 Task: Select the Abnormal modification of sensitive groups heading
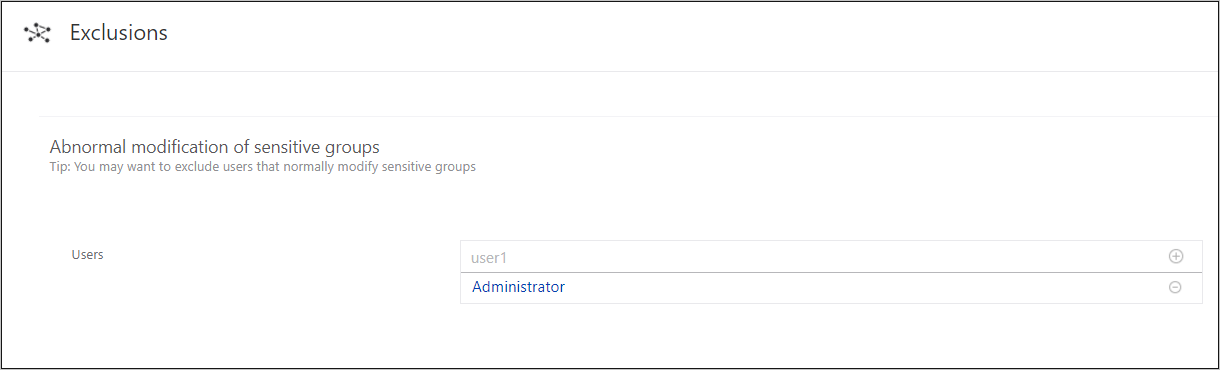click(215, 147)
